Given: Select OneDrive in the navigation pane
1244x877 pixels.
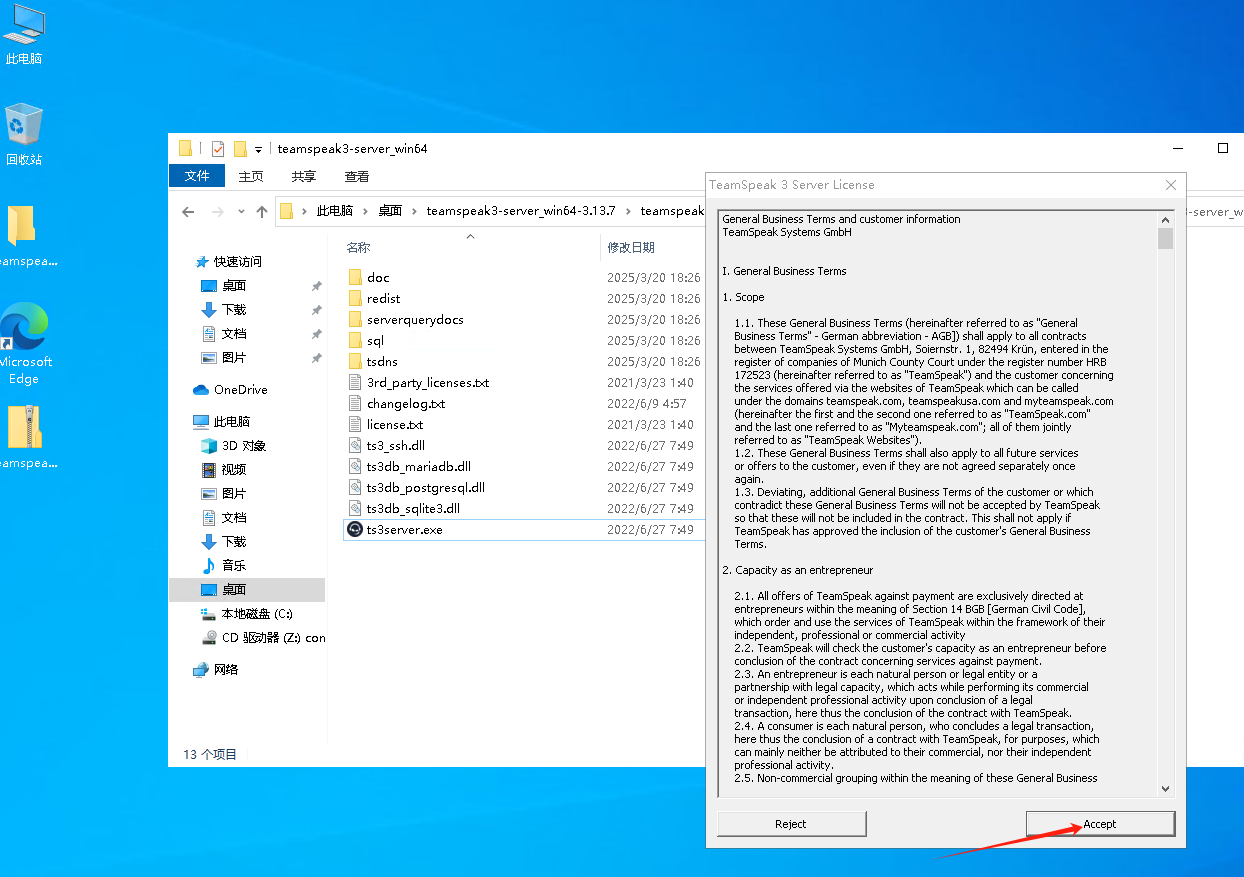Looking at the screenshot, I should point(241,390).
